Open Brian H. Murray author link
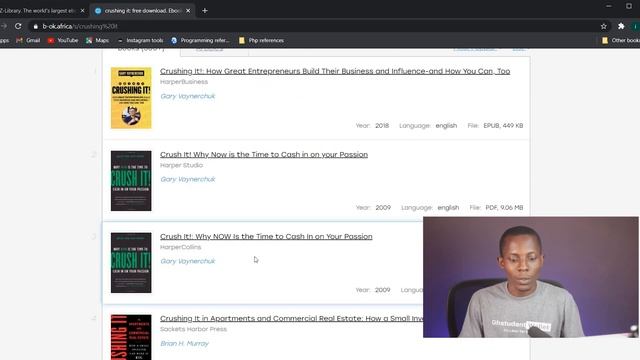This screenshot has width=640, height=360. point(184,344)
